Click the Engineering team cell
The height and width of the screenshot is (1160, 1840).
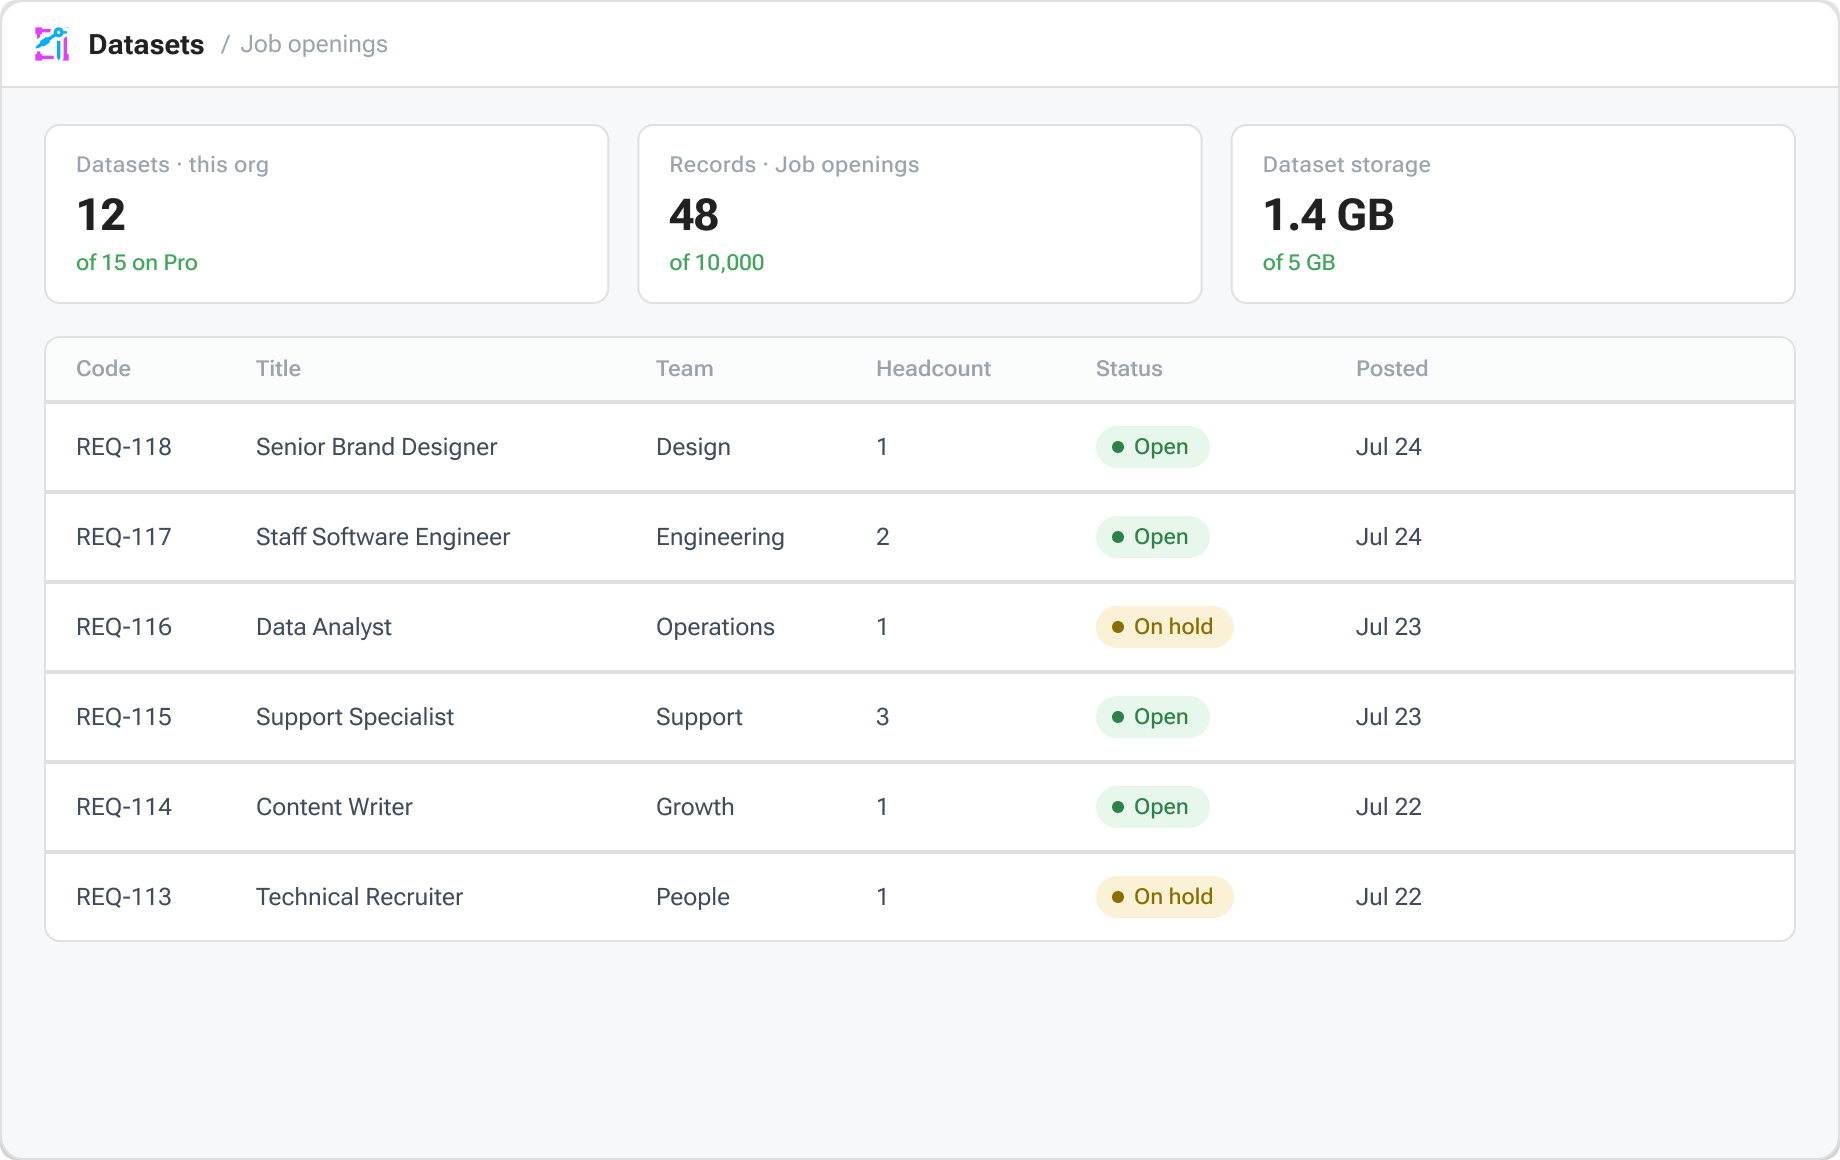point(720,537)
